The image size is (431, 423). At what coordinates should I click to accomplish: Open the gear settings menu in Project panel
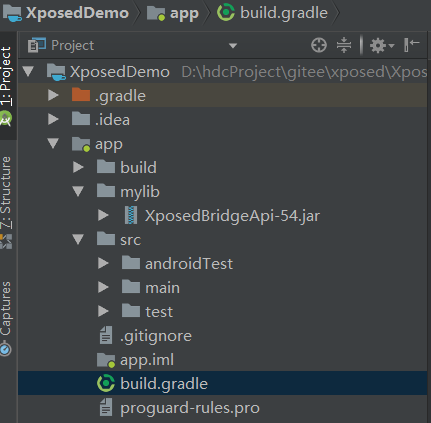coord(382,45)
